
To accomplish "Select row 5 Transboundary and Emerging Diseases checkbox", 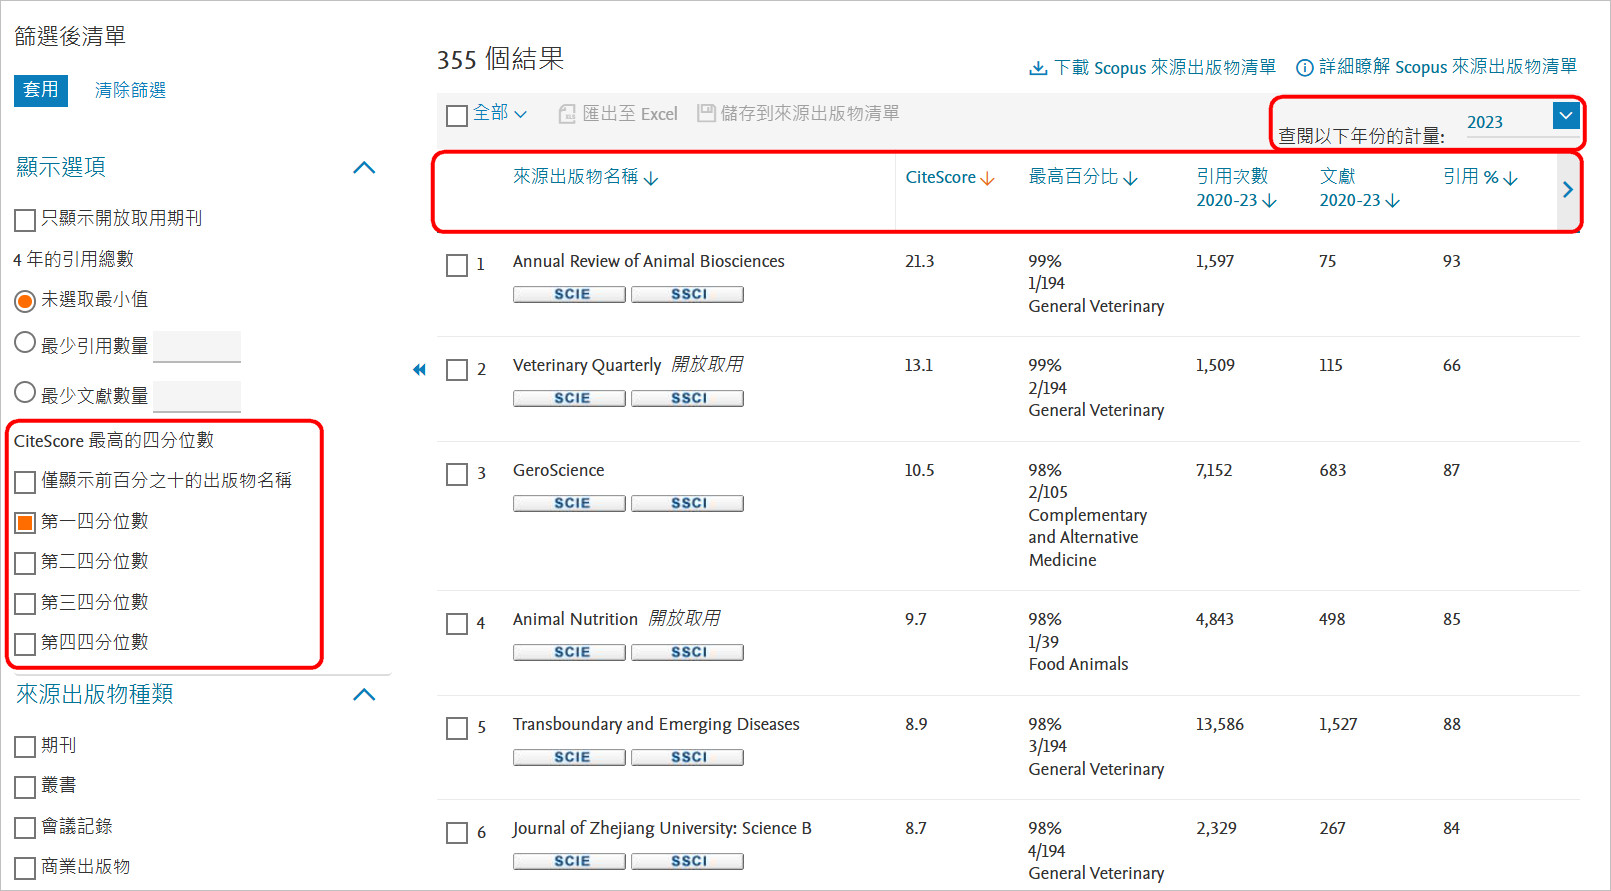I will (457, 728).
